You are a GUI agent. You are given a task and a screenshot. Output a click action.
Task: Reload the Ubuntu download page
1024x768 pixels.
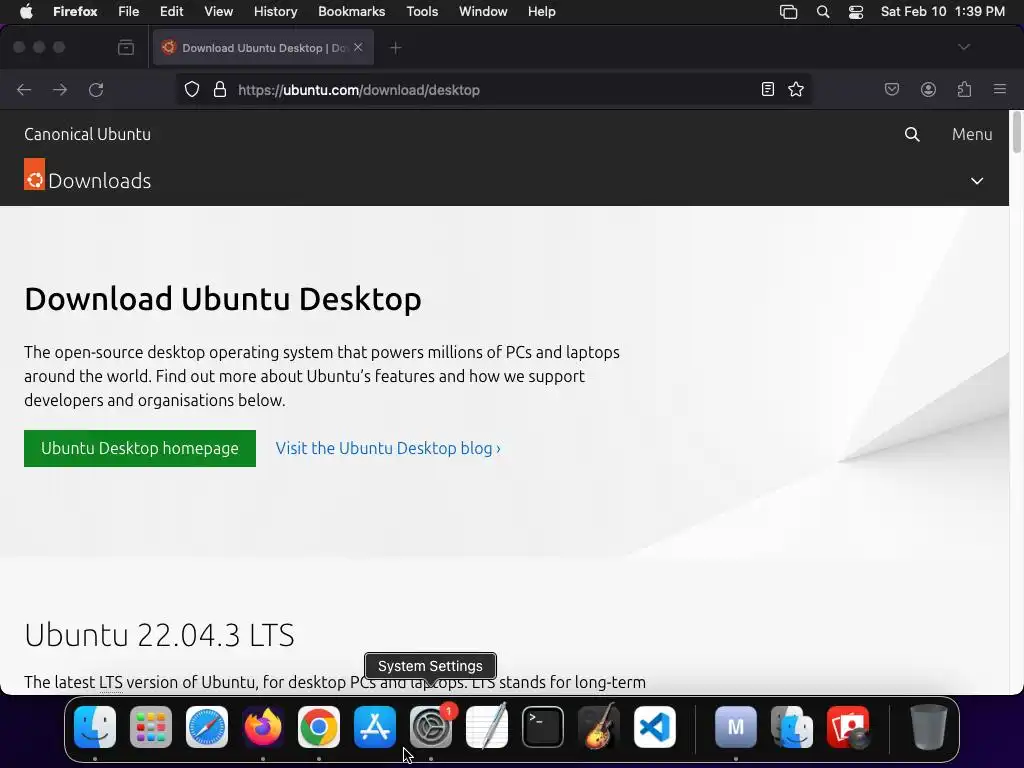tap(96, 89)
